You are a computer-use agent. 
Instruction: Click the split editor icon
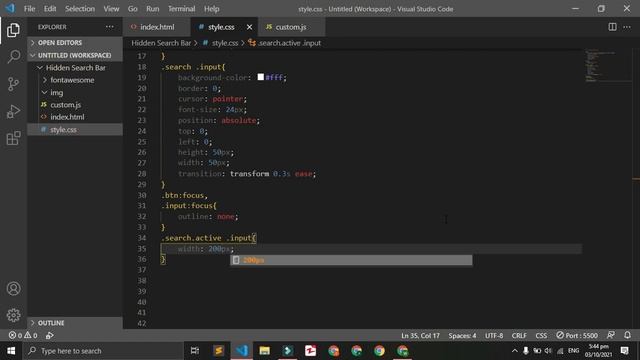click(x=612, y=27)
